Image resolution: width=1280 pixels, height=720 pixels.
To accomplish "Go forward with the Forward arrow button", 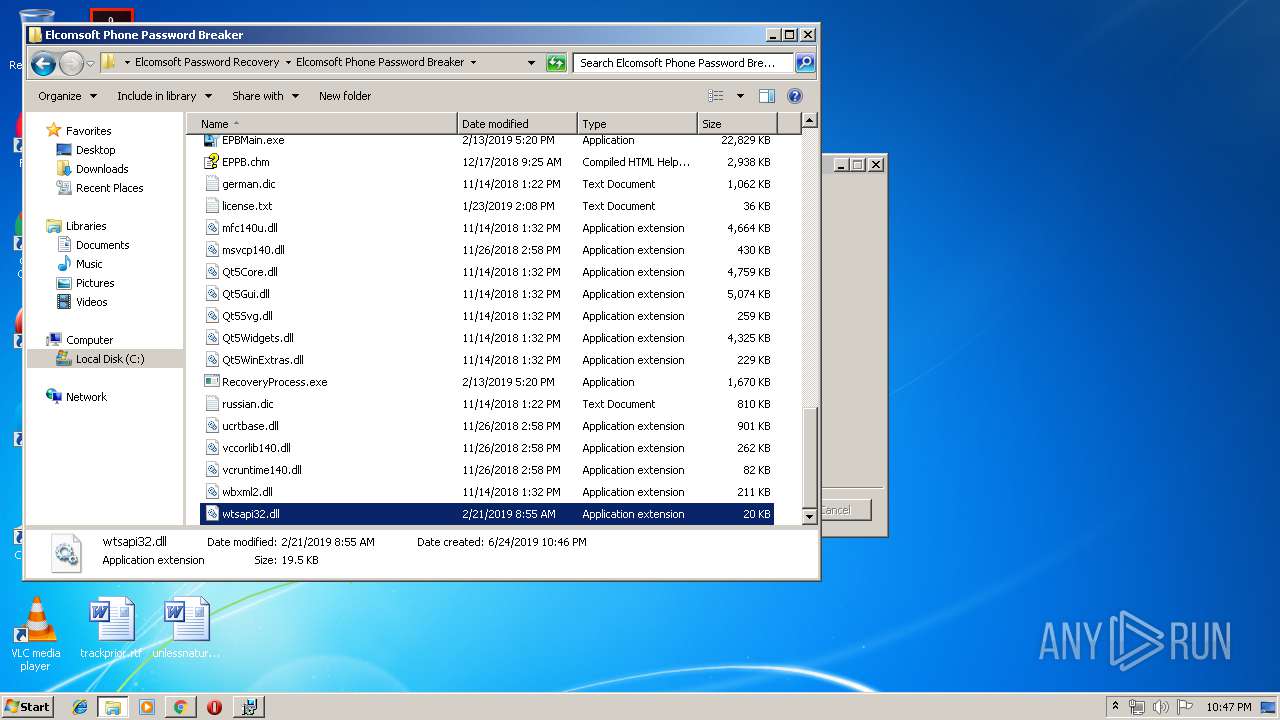I will [71, 64].
